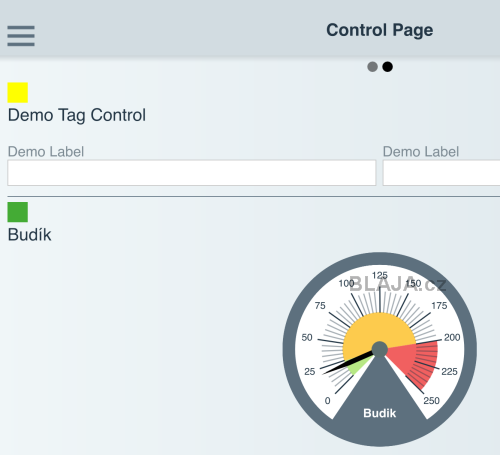Click the light green gauge zone
This screenshot has width=500, height=455.
(x=357, y=367)
